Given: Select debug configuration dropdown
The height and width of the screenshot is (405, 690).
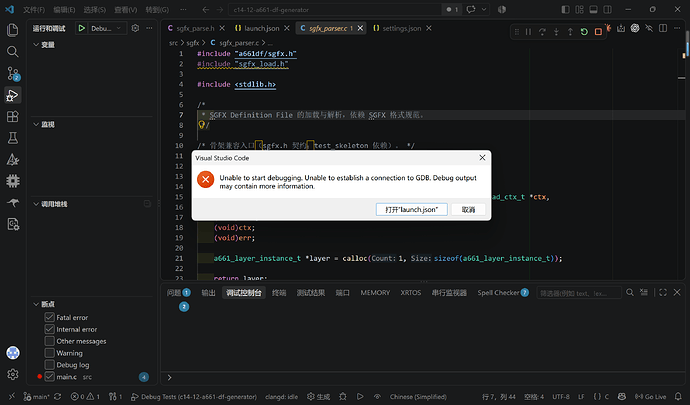Looking at the screenshot, I should tap(106, 28).
